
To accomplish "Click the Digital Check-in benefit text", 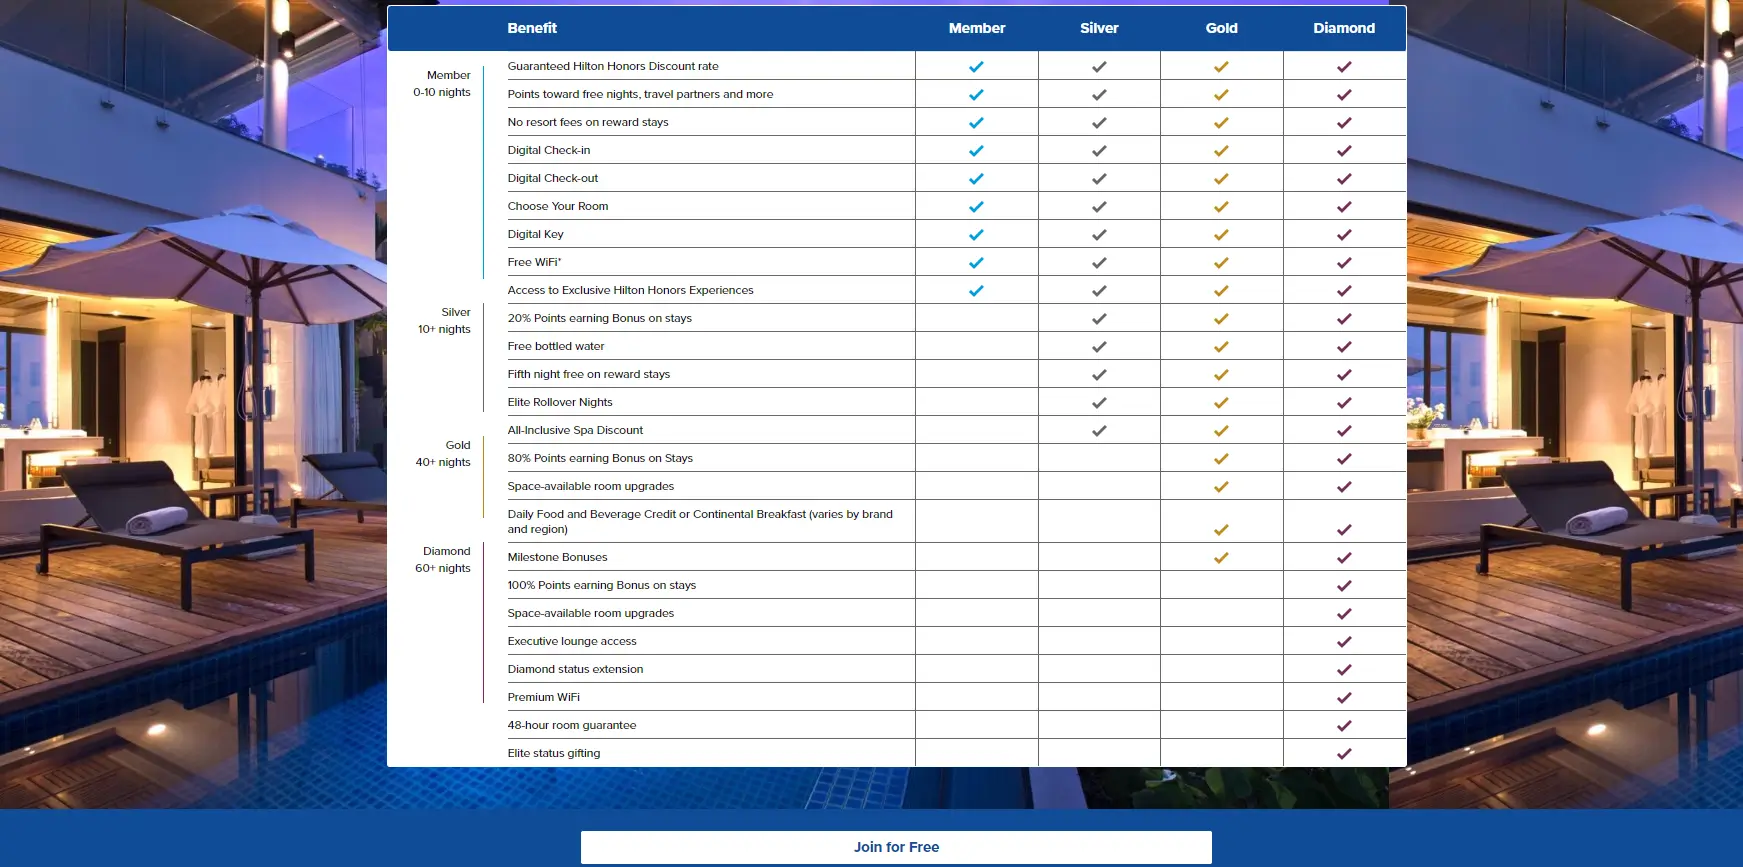I will pyautogui.click(x=549, y=150).
